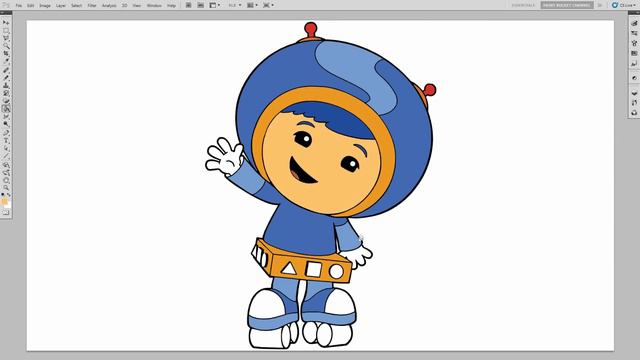The width and height of the screenshot is (640, 360).
Task: Click the Launch Bridge icon
Action: click(188, 5)
